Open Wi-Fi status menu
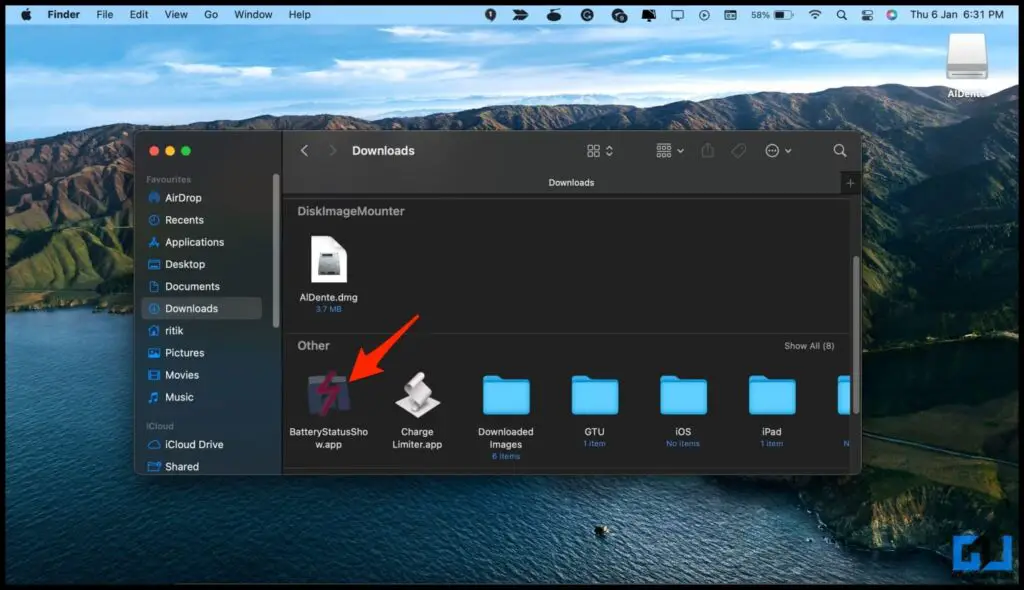The width and height of the screenshot is (1024, 590). [x=814, y=15]
